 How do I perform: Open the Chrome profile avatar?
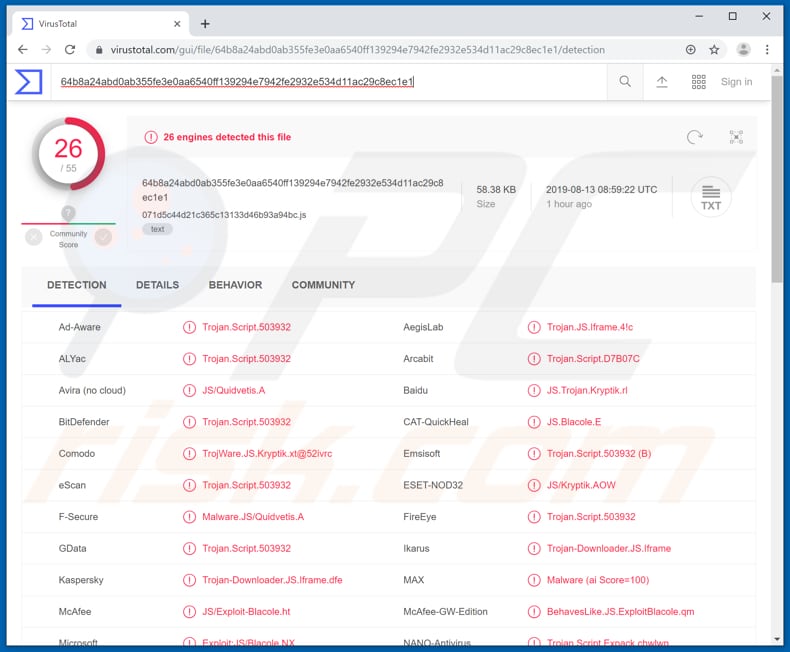click(x=743, y=49)
